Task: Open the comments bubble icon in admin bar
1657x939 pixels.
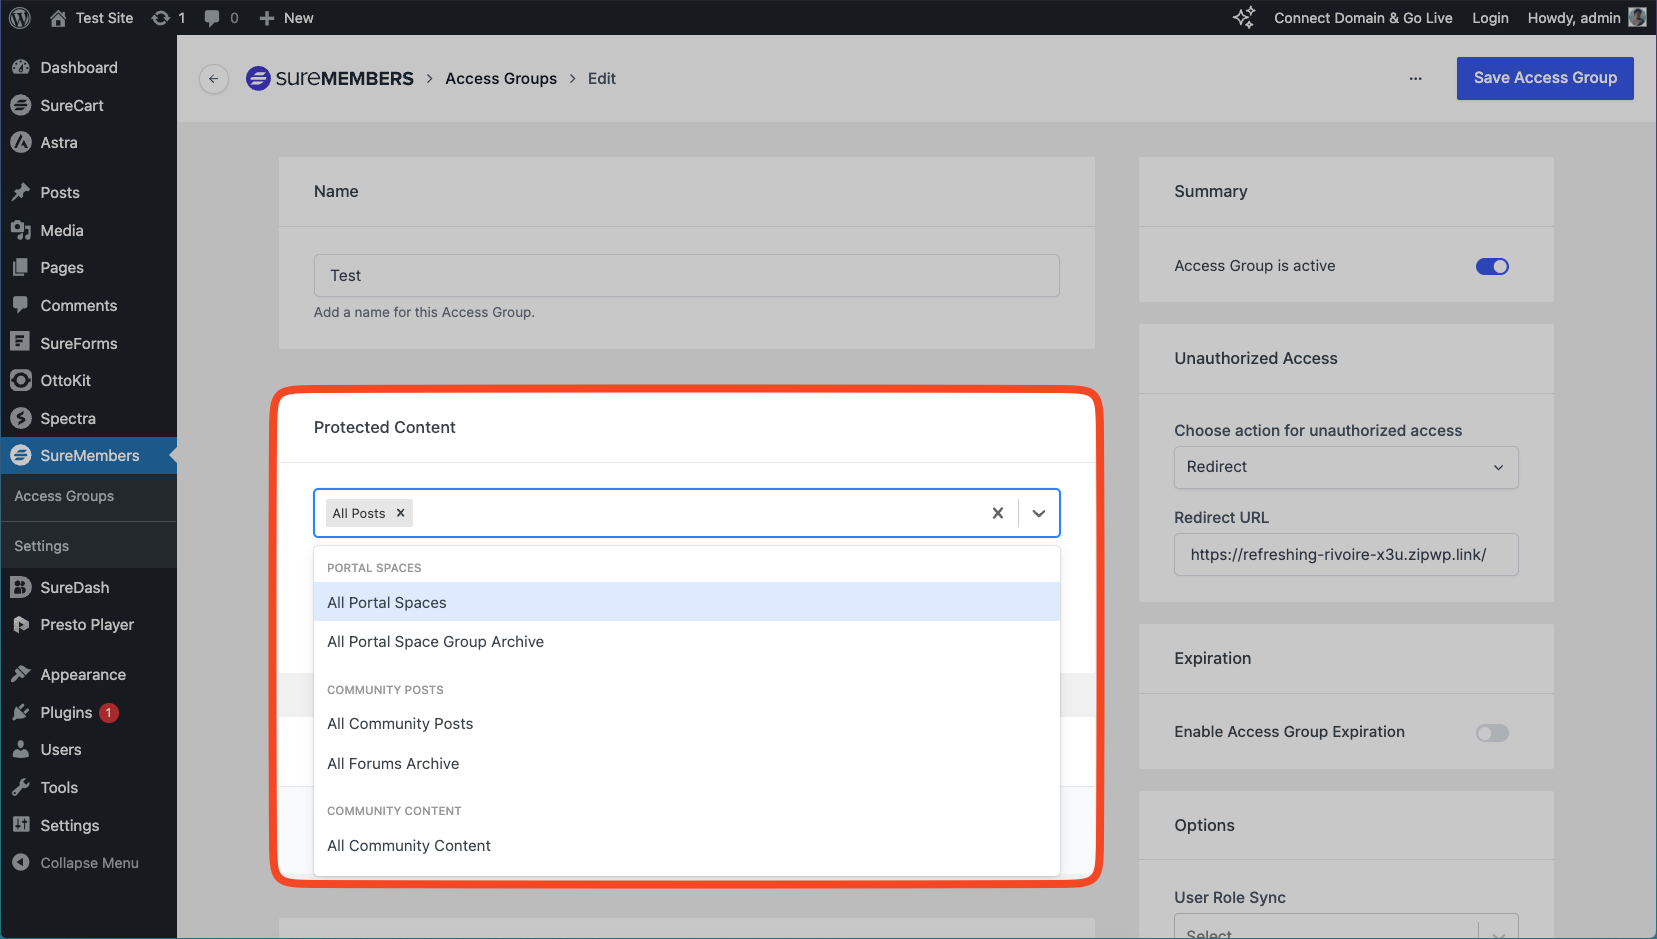Action: pos(212,18)
